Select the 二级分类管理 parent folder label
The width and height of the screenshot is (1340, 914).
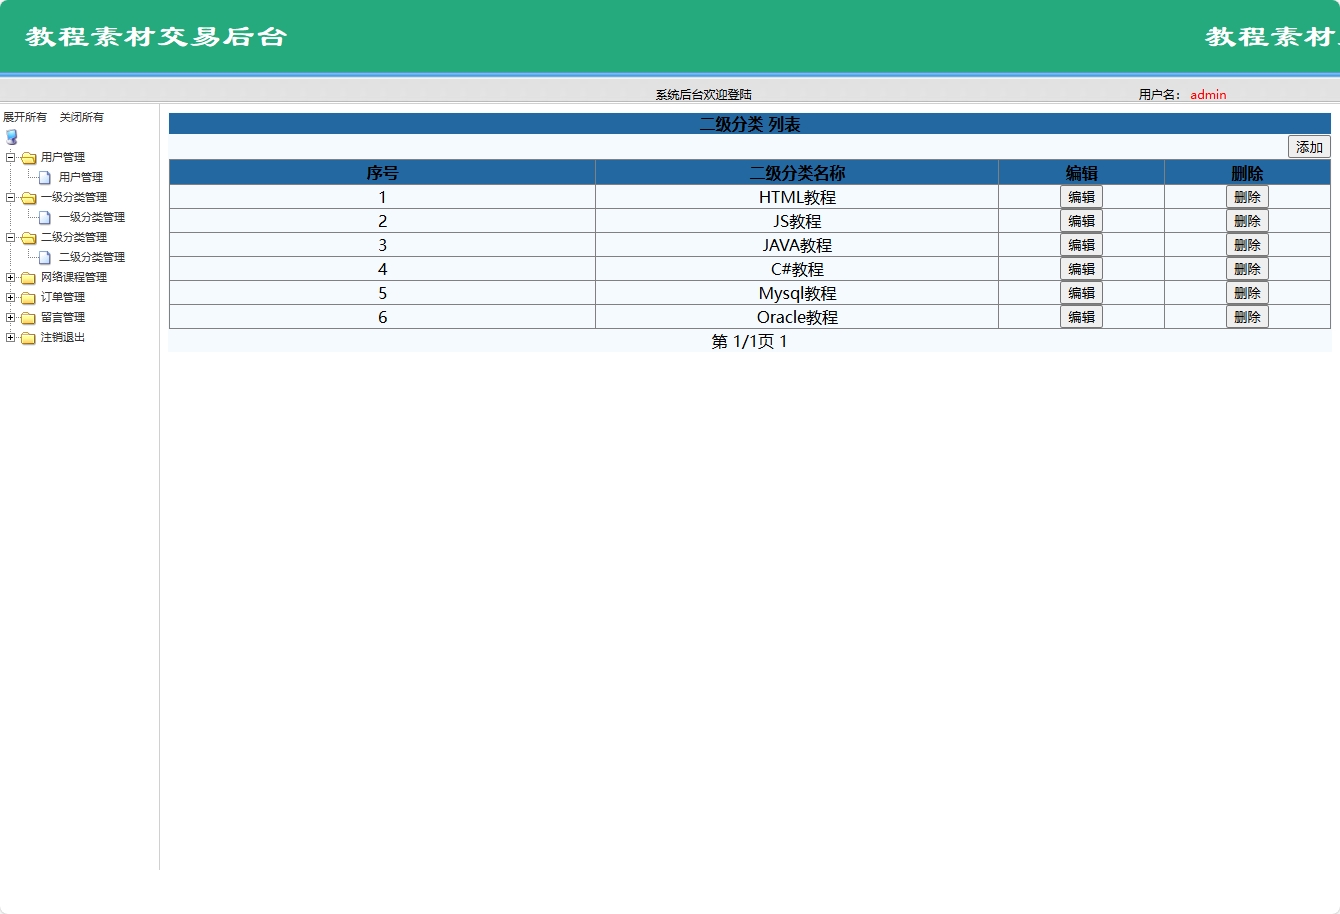[x=74, y=237]
